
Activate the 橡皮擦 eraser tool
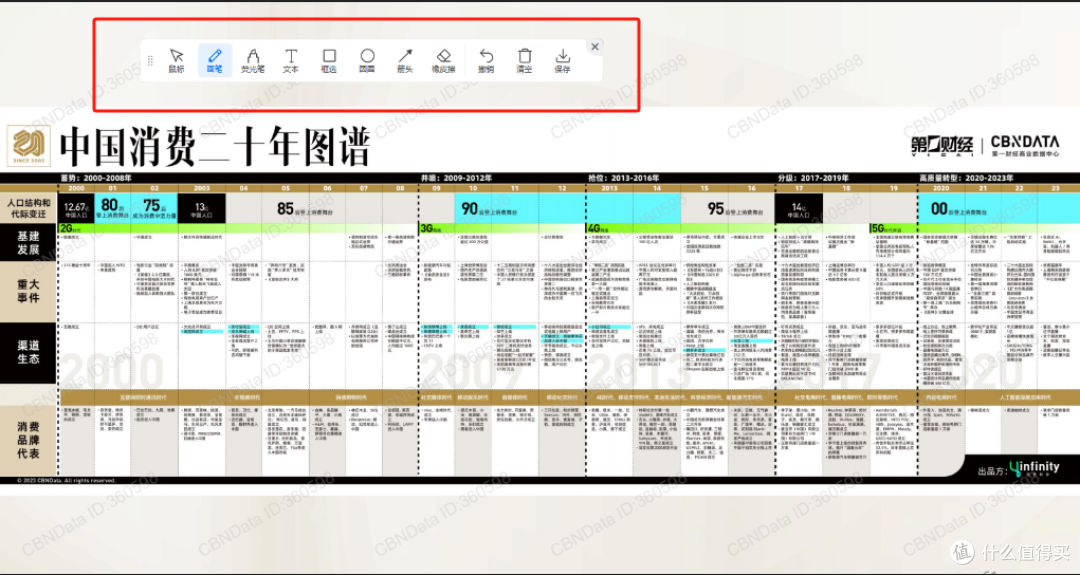[444, 61]
